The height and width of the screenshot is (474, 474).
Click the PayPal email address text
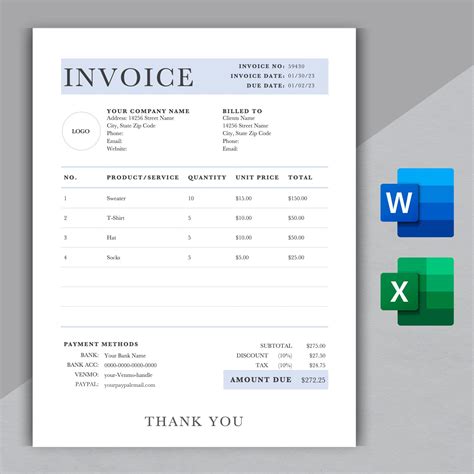[x=130, y=385]
